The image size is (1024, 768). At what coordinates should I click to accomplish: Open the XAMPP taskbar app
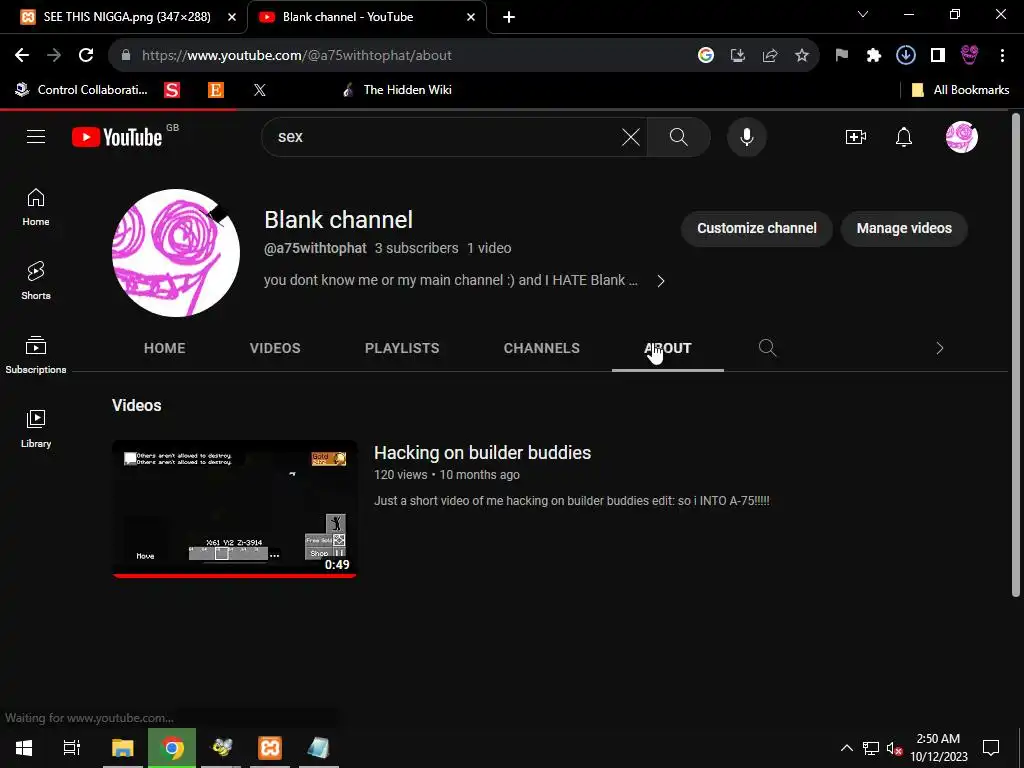(270, 748)
